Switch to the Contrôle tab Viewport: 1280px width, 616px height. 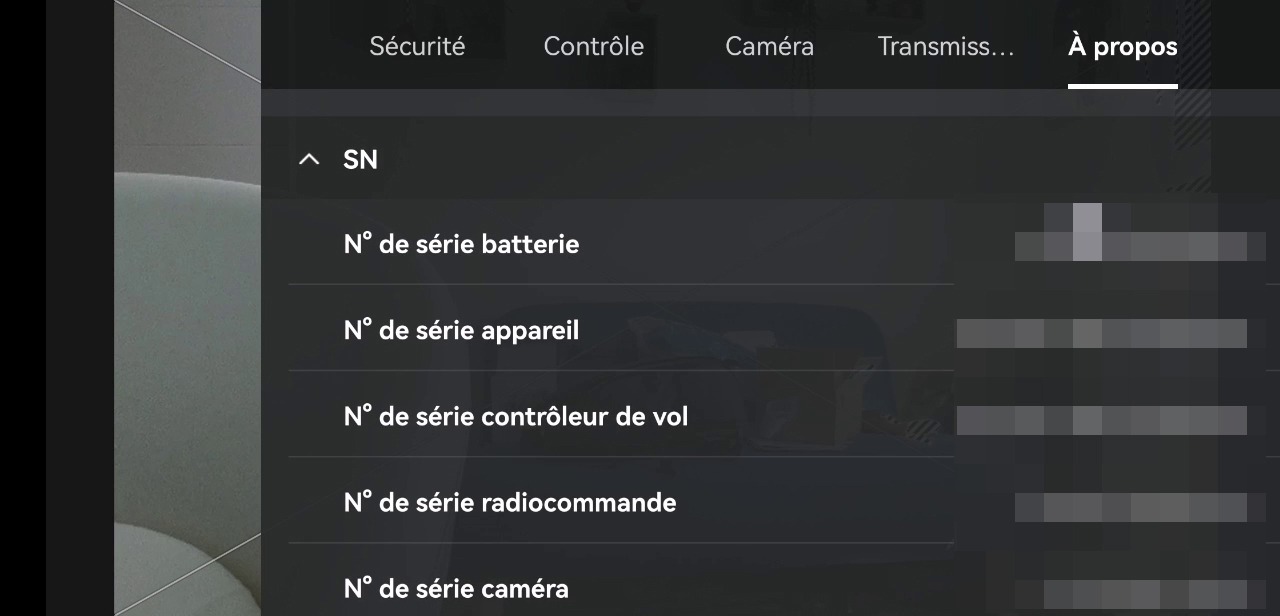(593, 46)
